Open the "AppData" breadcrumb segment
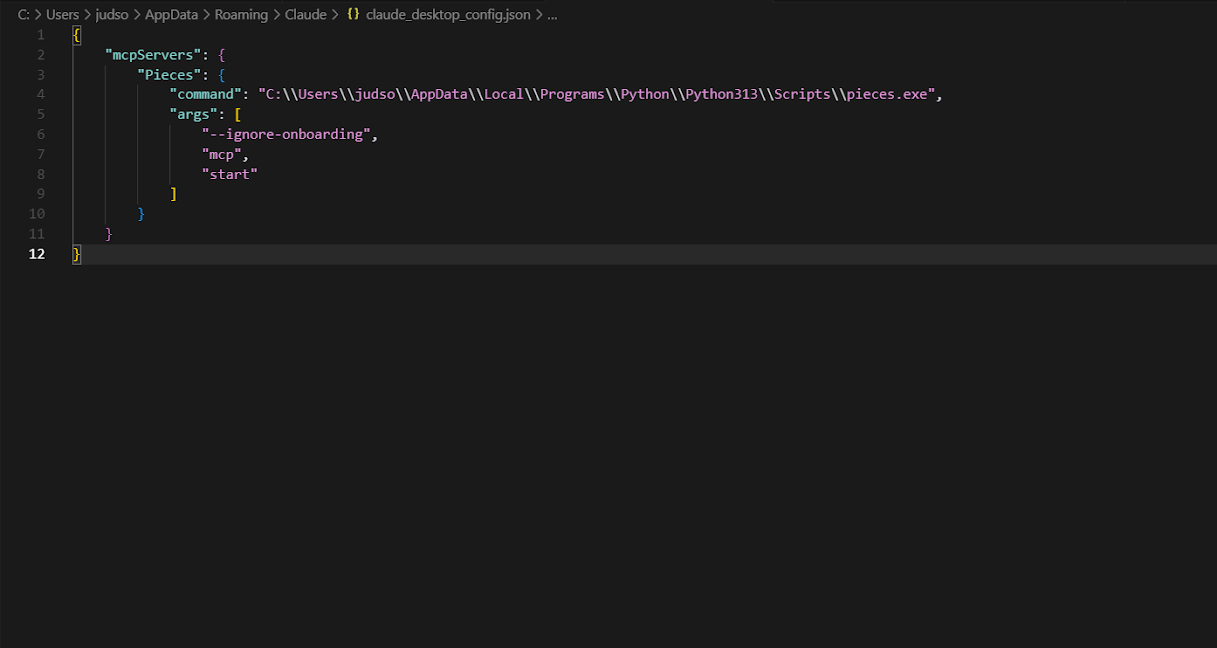 pyautogui.click(x=171, y=15)
